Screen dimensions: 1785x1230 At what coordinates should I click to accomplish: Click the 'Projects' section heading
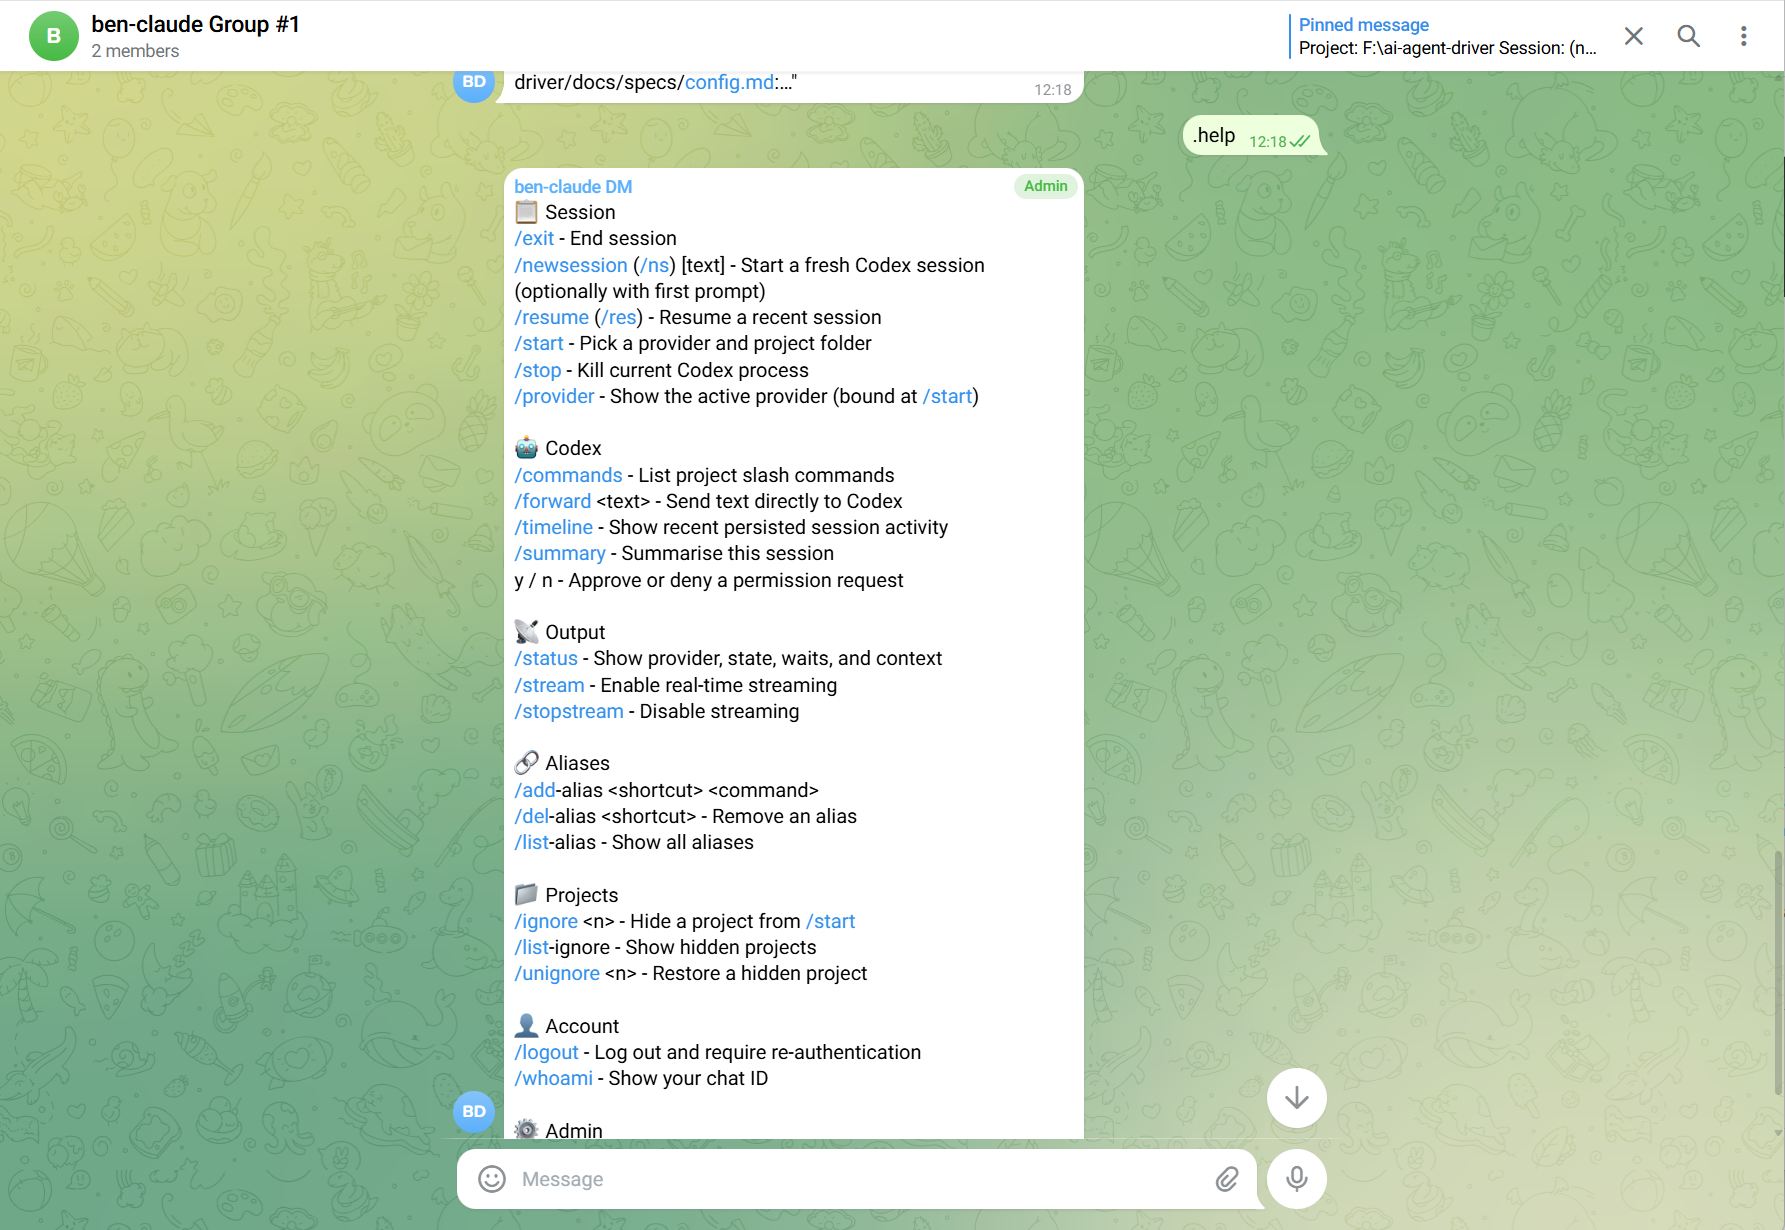pyautogui.click(x=582, y=895)
